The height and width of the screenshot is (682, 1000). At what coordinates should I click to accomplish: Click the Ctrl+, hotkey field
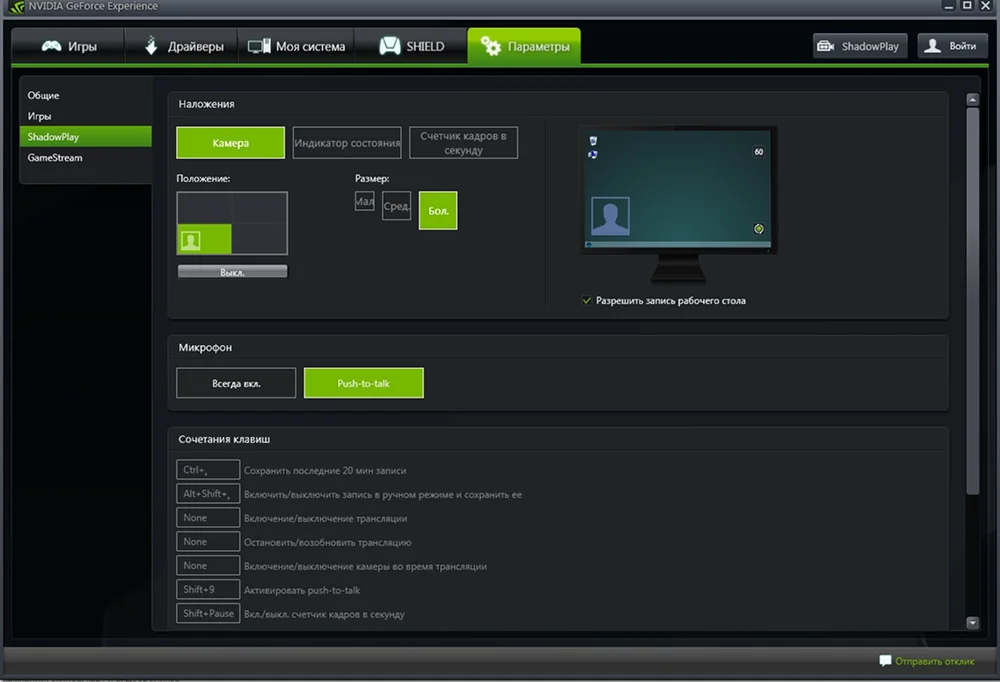coord(208,470)
